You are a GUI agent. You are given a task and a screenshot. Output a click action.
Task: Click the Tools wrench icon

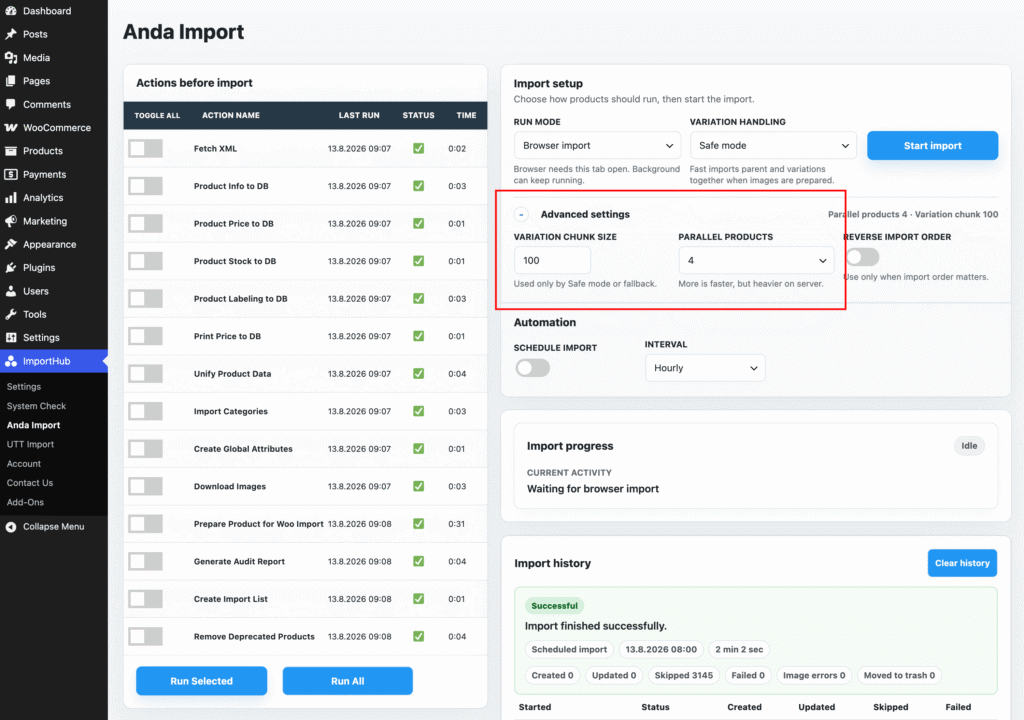click(10, 314)
